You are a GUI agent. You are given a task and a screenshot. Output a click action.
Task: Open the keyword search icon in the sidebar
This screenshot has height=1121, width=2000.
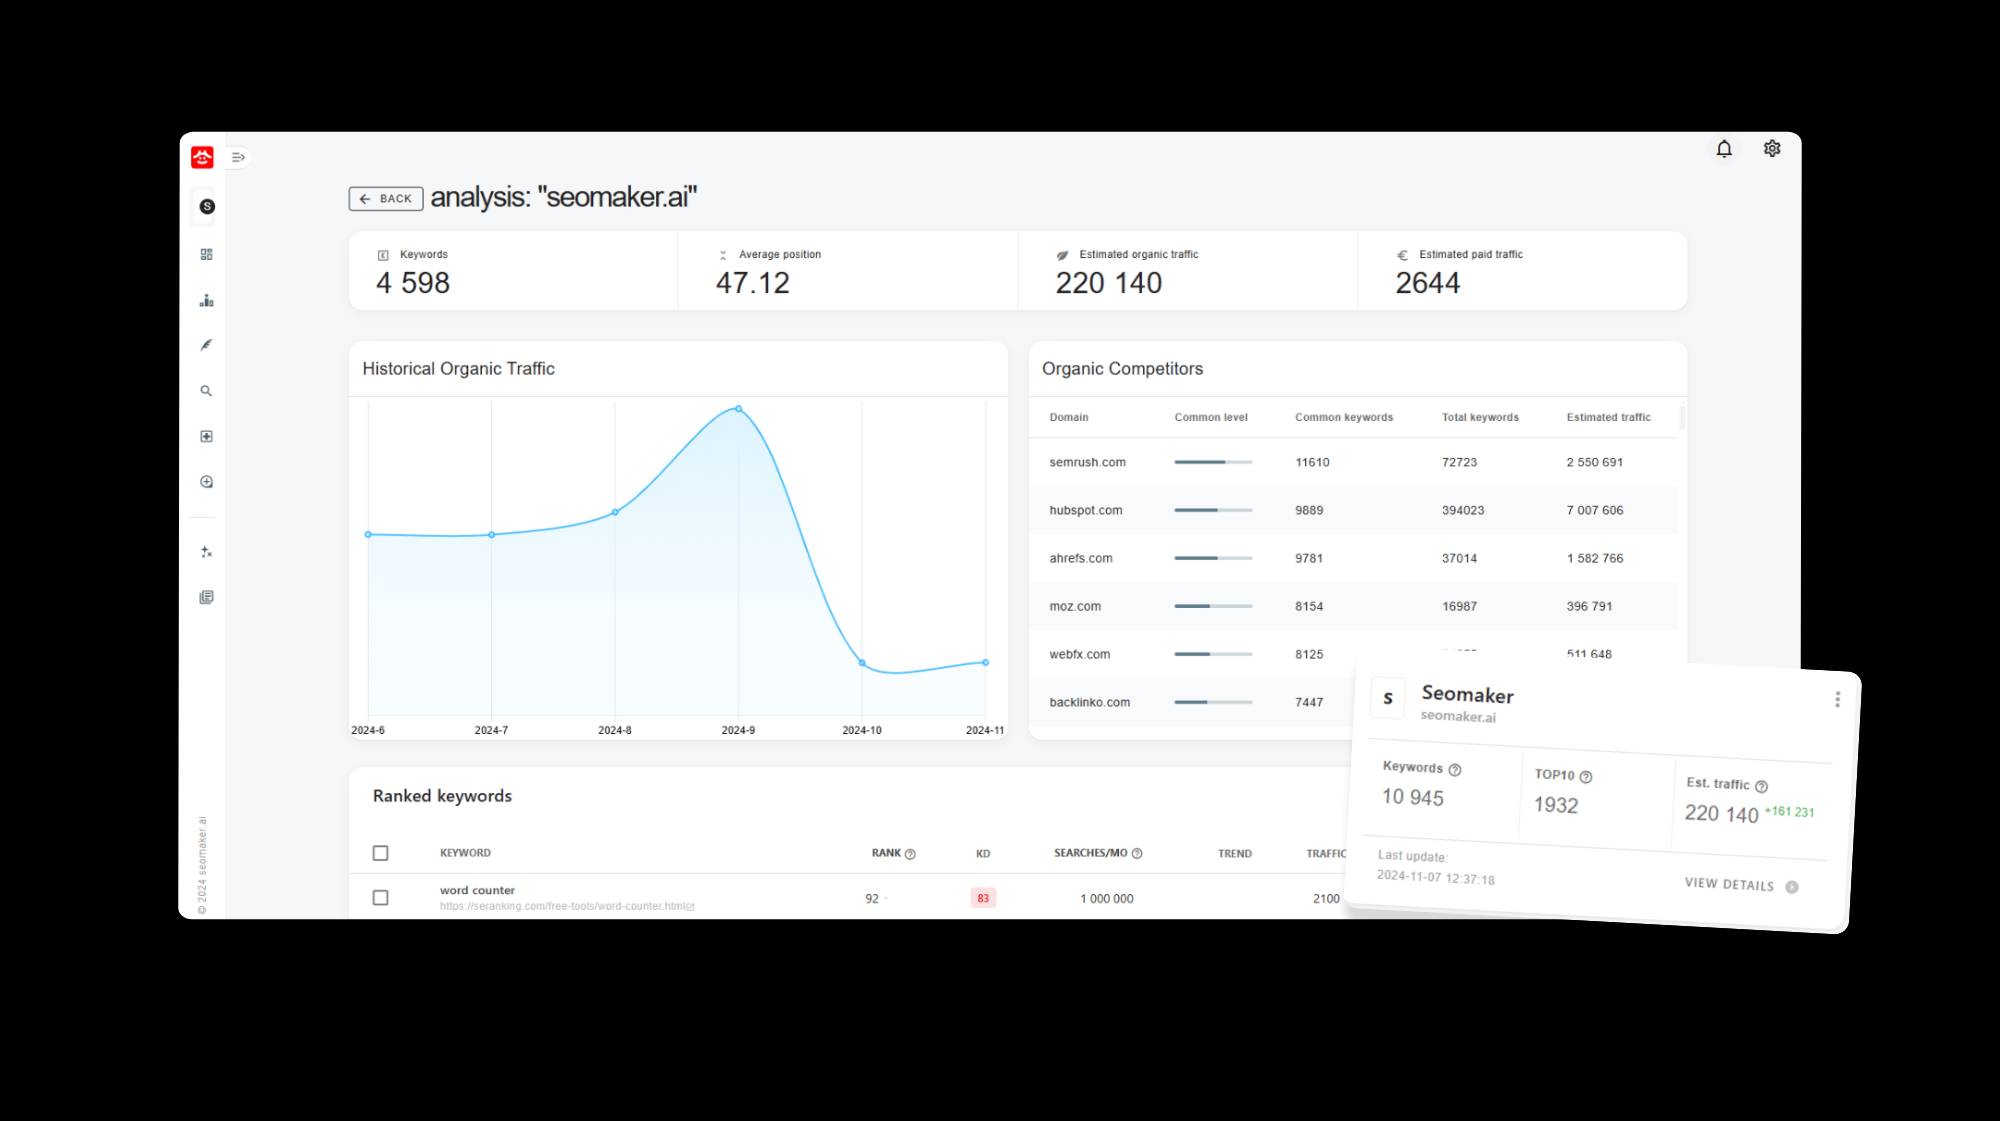point(206,390)
